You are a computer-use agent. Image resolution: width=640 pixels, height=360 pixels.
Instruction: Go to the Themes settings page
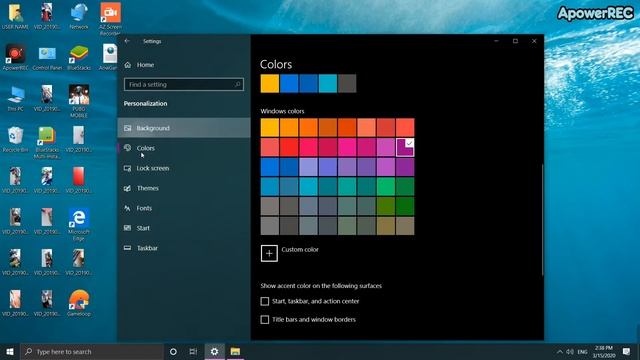coord(184,188)
